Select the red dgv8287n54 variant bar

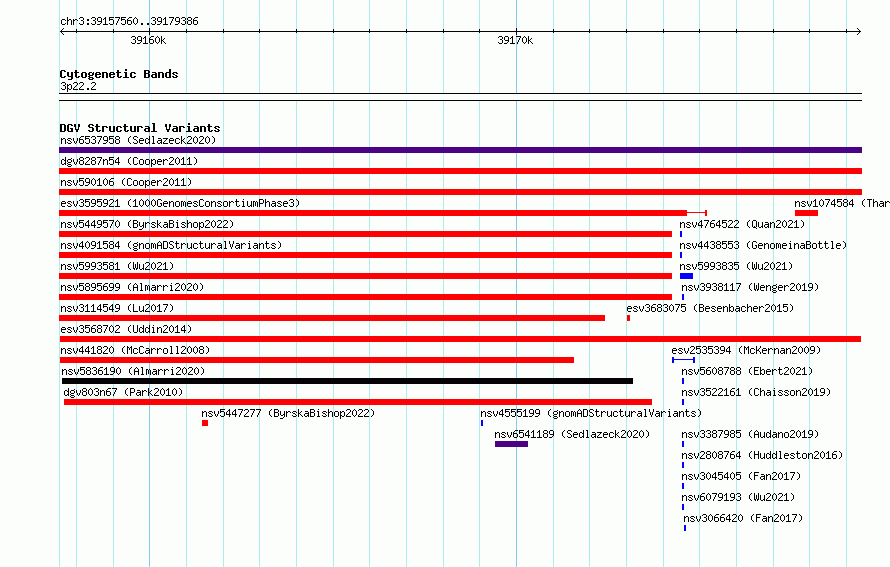(x=460, y=171)
